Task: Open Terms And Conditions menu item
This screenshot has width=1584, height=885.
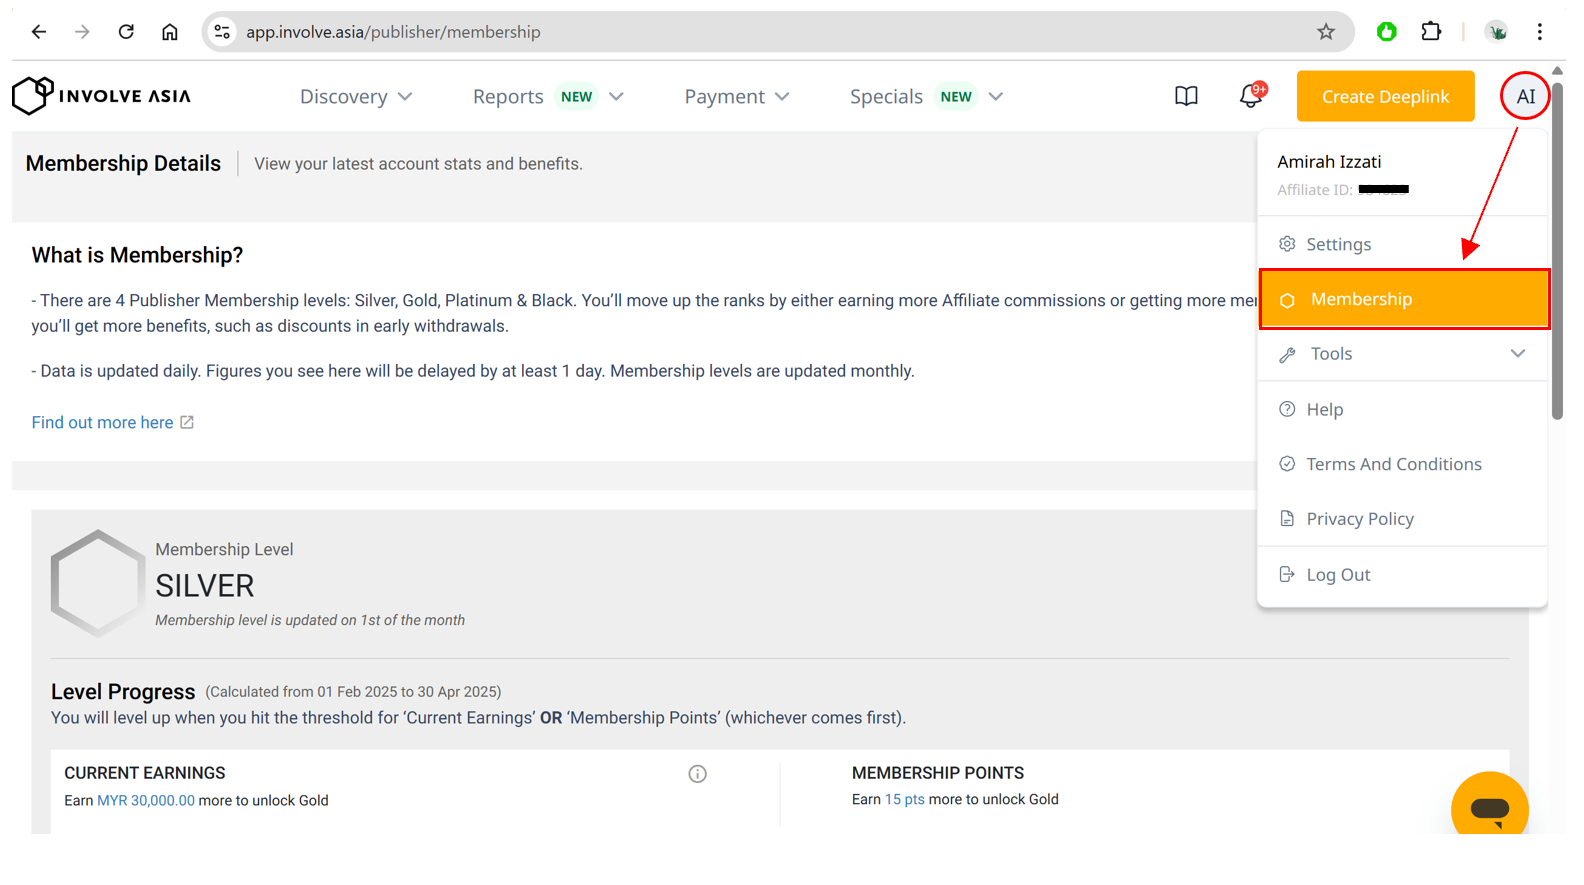Action: point(1402,464)
